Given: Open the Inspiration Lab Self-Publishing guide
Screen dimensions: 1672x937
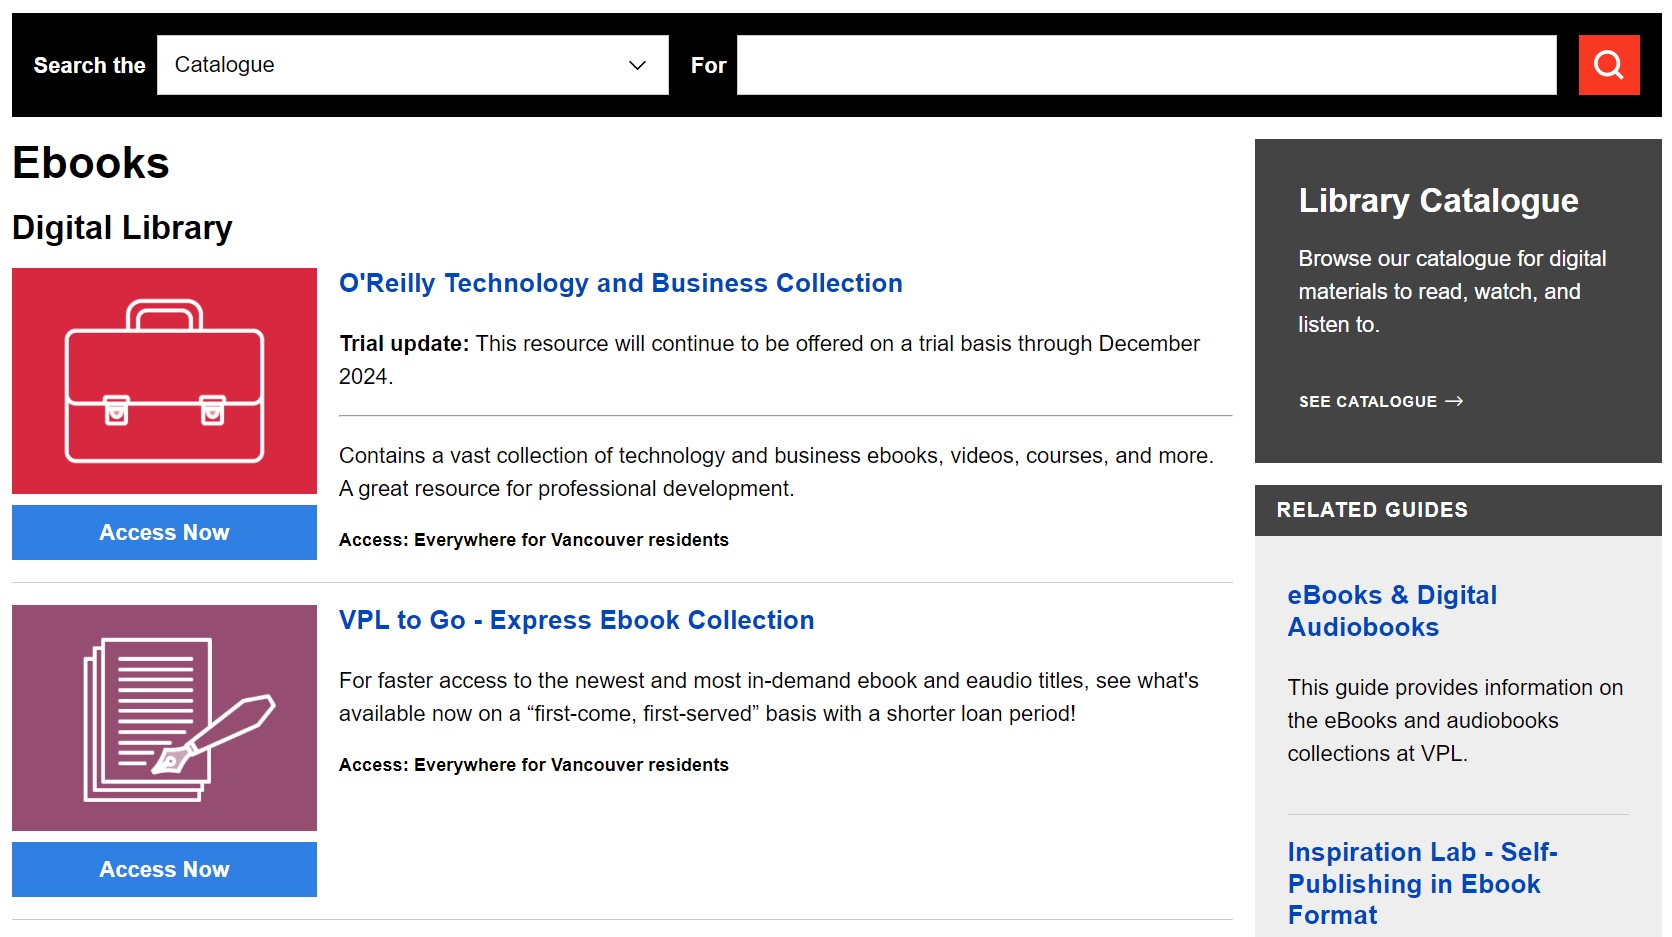Looking at the screenshot, I should click(1421, 883).
